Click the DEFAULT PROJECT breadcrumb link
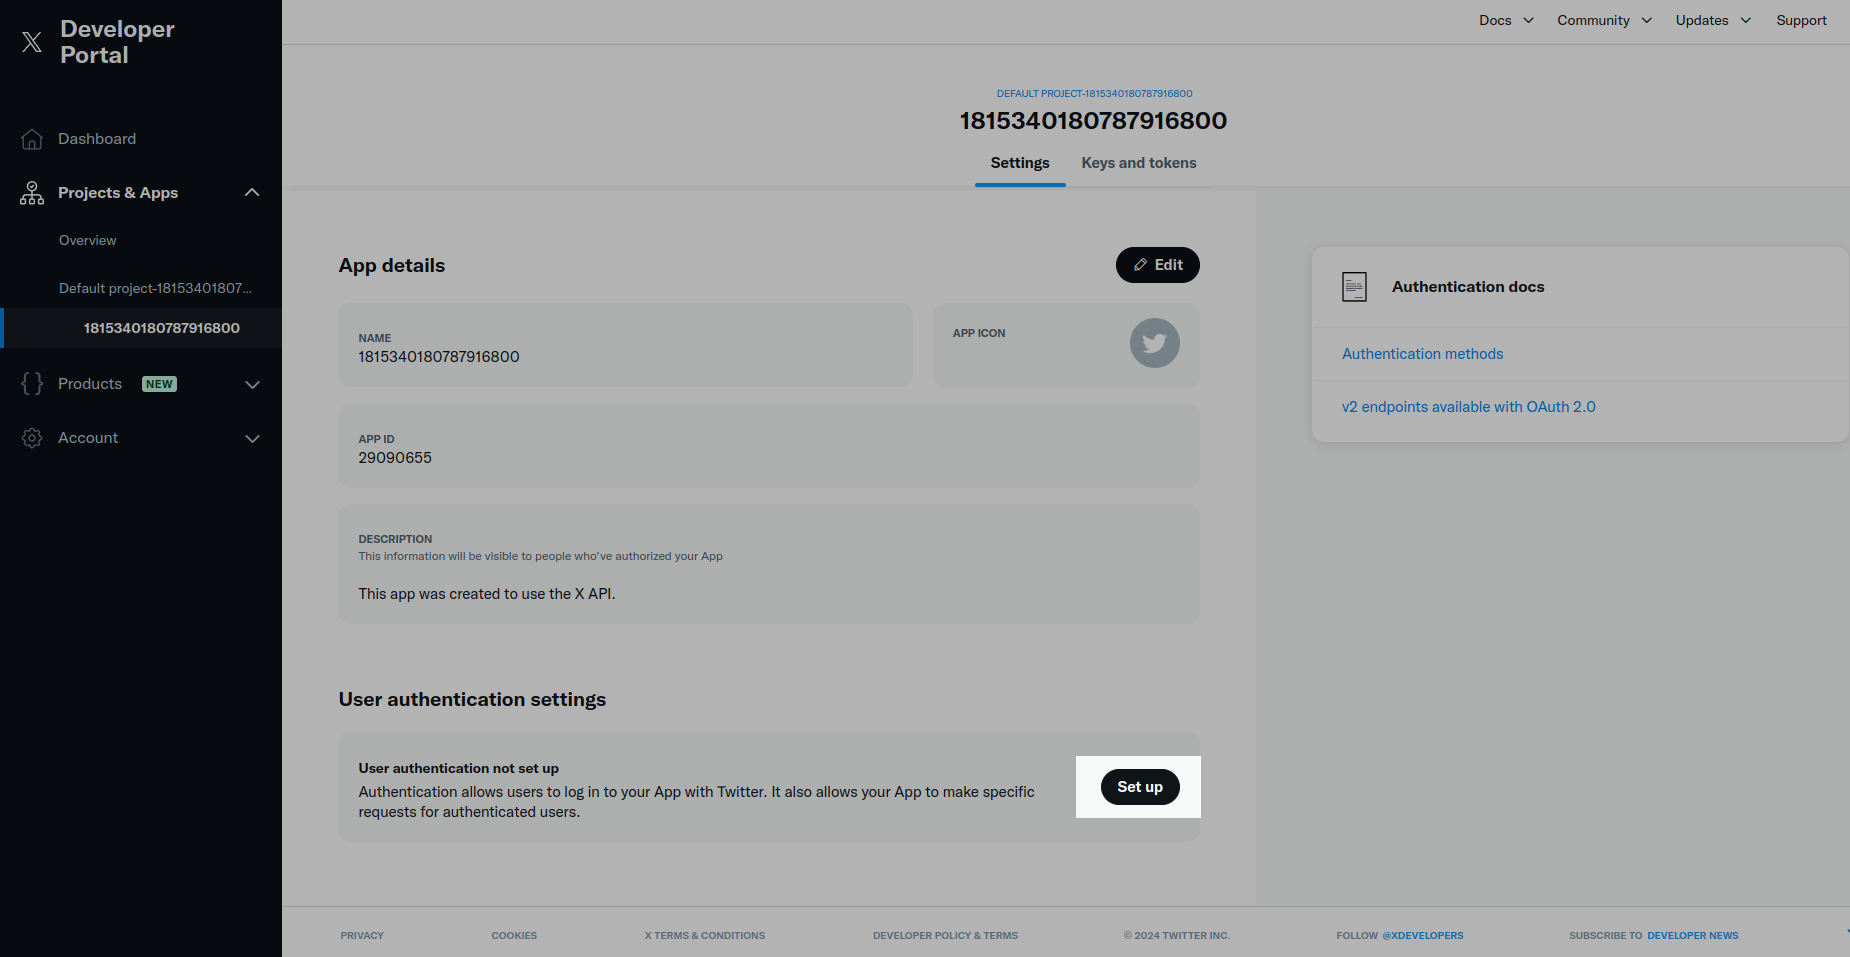The width and height of the screenshot is (1850, 957). (x=1094, y=94)
